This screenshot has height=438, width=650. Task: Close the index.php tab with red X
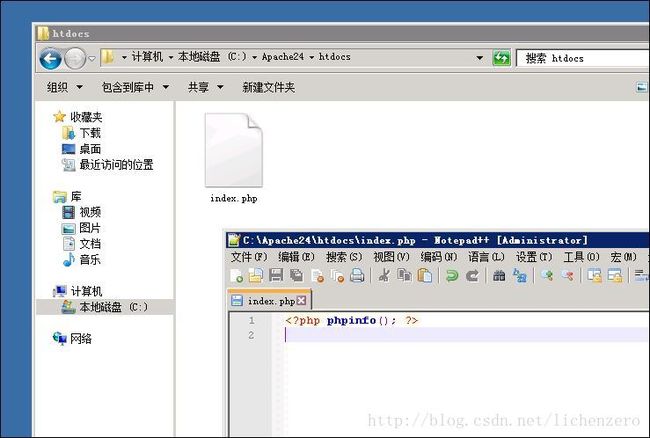coord(301,301)
